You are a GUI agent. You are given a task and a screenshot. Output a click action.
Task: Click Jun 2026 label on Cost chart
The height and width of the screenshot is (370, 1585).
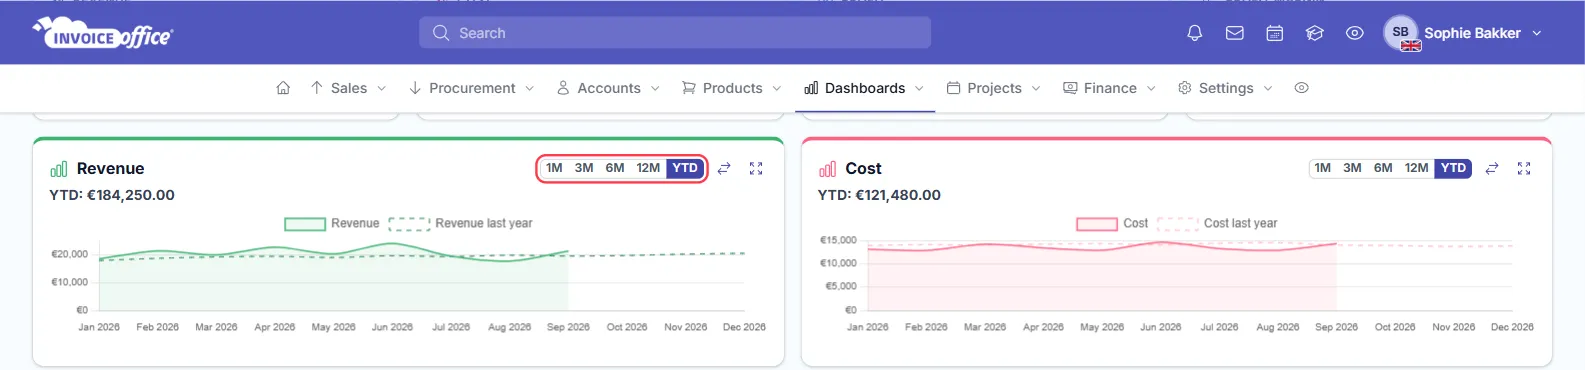[x=1160, y=327]
